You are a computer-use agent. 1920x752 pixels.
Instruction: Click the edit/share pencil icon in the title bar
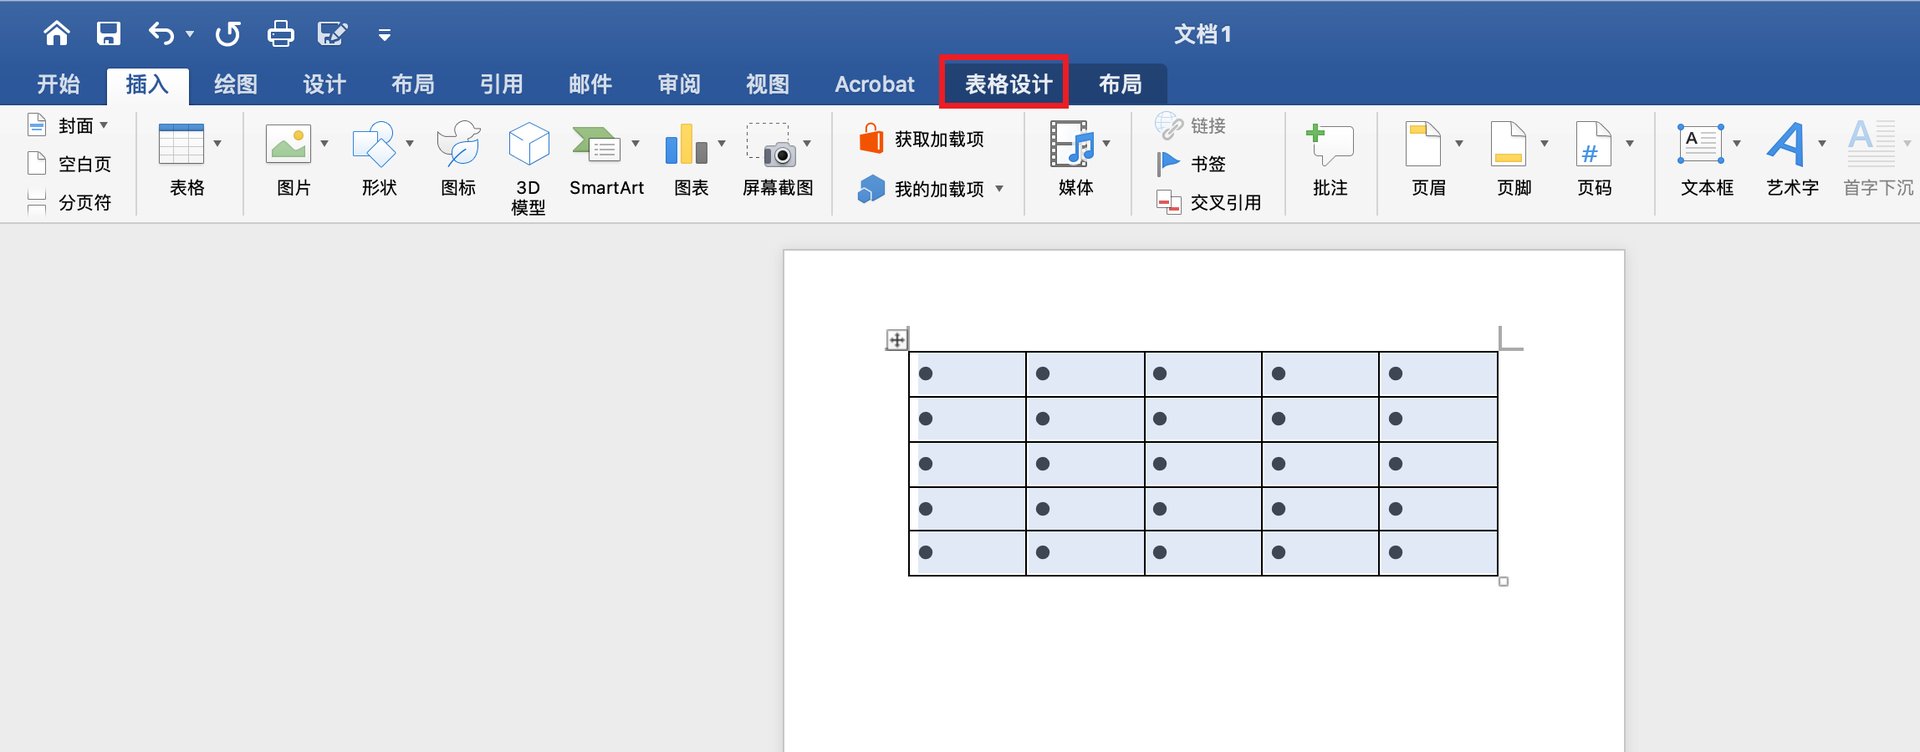tap(332, 34)
